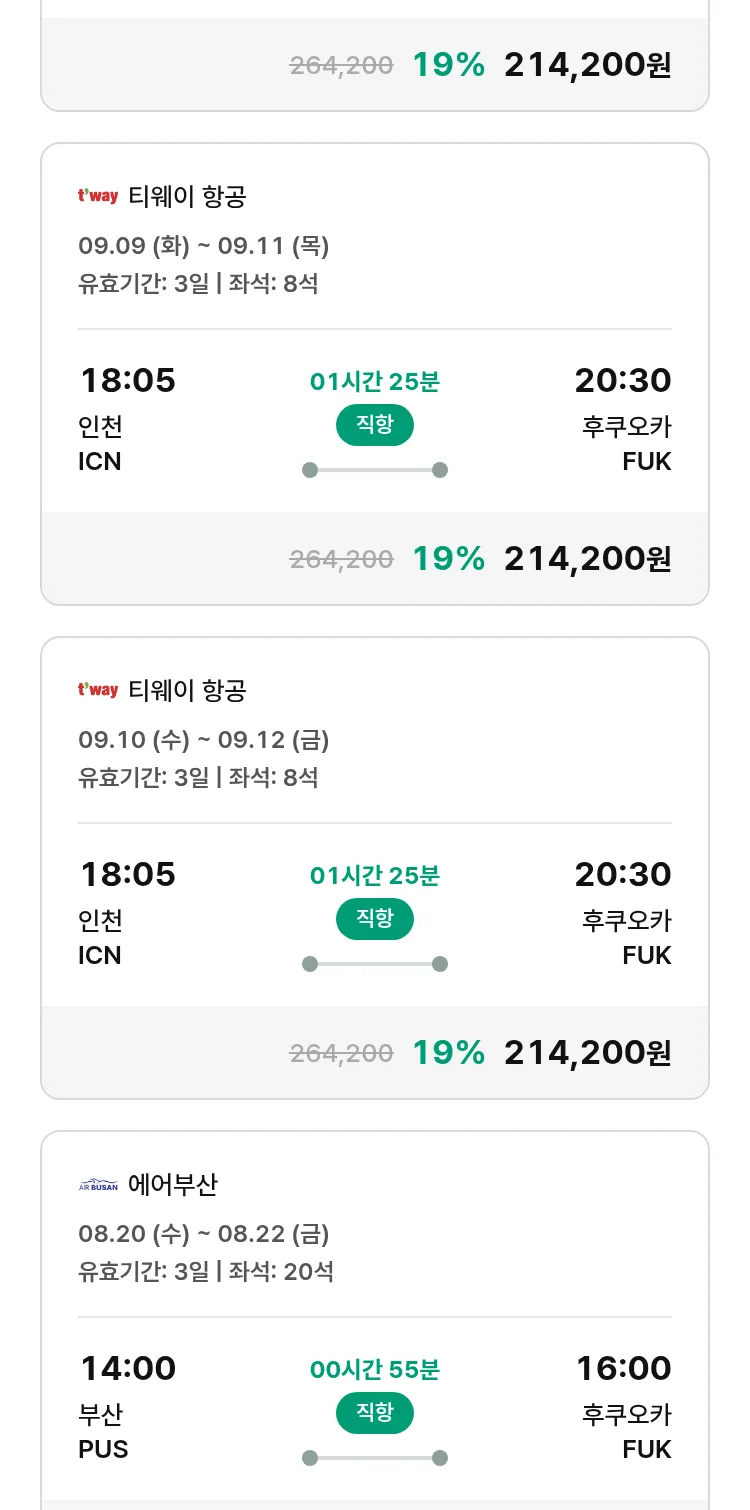Click route line on Air Busan flight
This screenshot has height=1510, width=750.
click(375, 1458)
